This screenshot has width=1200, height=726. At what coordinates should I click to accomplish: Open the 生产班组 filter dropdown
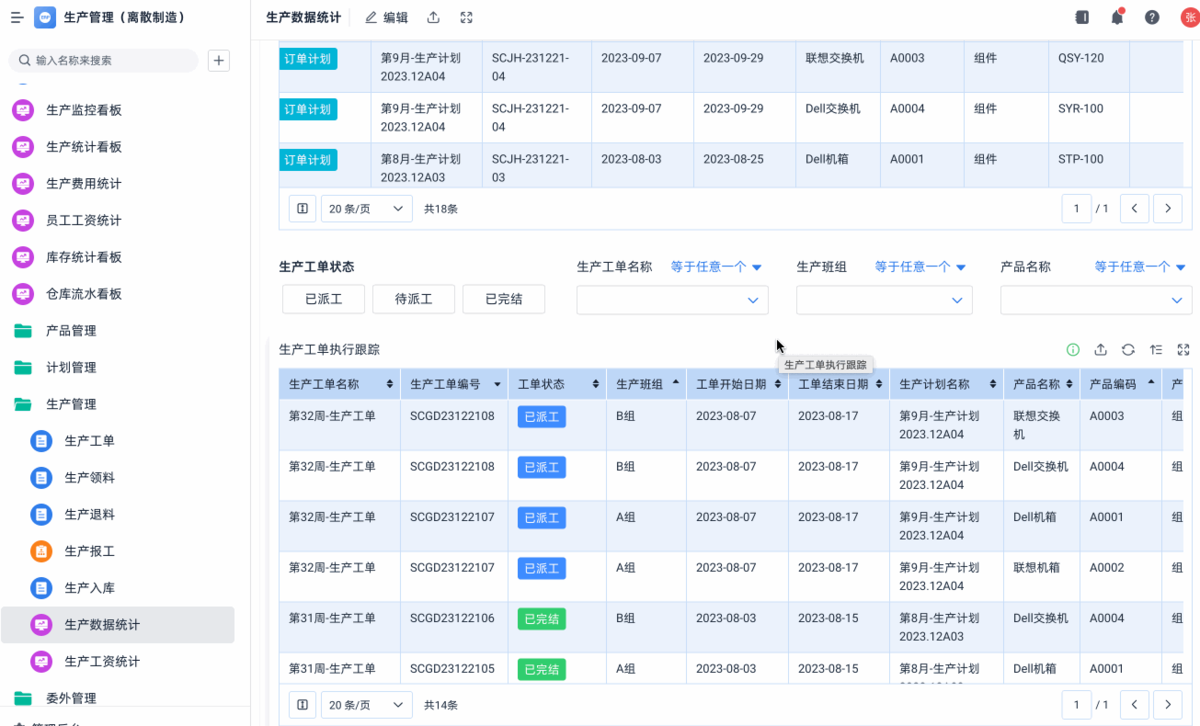(884, 300)
